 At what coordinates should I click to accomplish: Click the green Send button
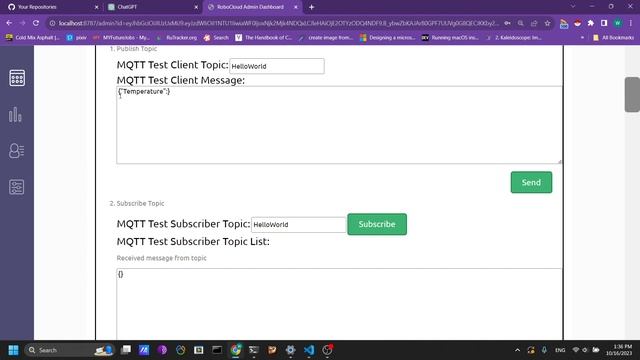(531, 182)
